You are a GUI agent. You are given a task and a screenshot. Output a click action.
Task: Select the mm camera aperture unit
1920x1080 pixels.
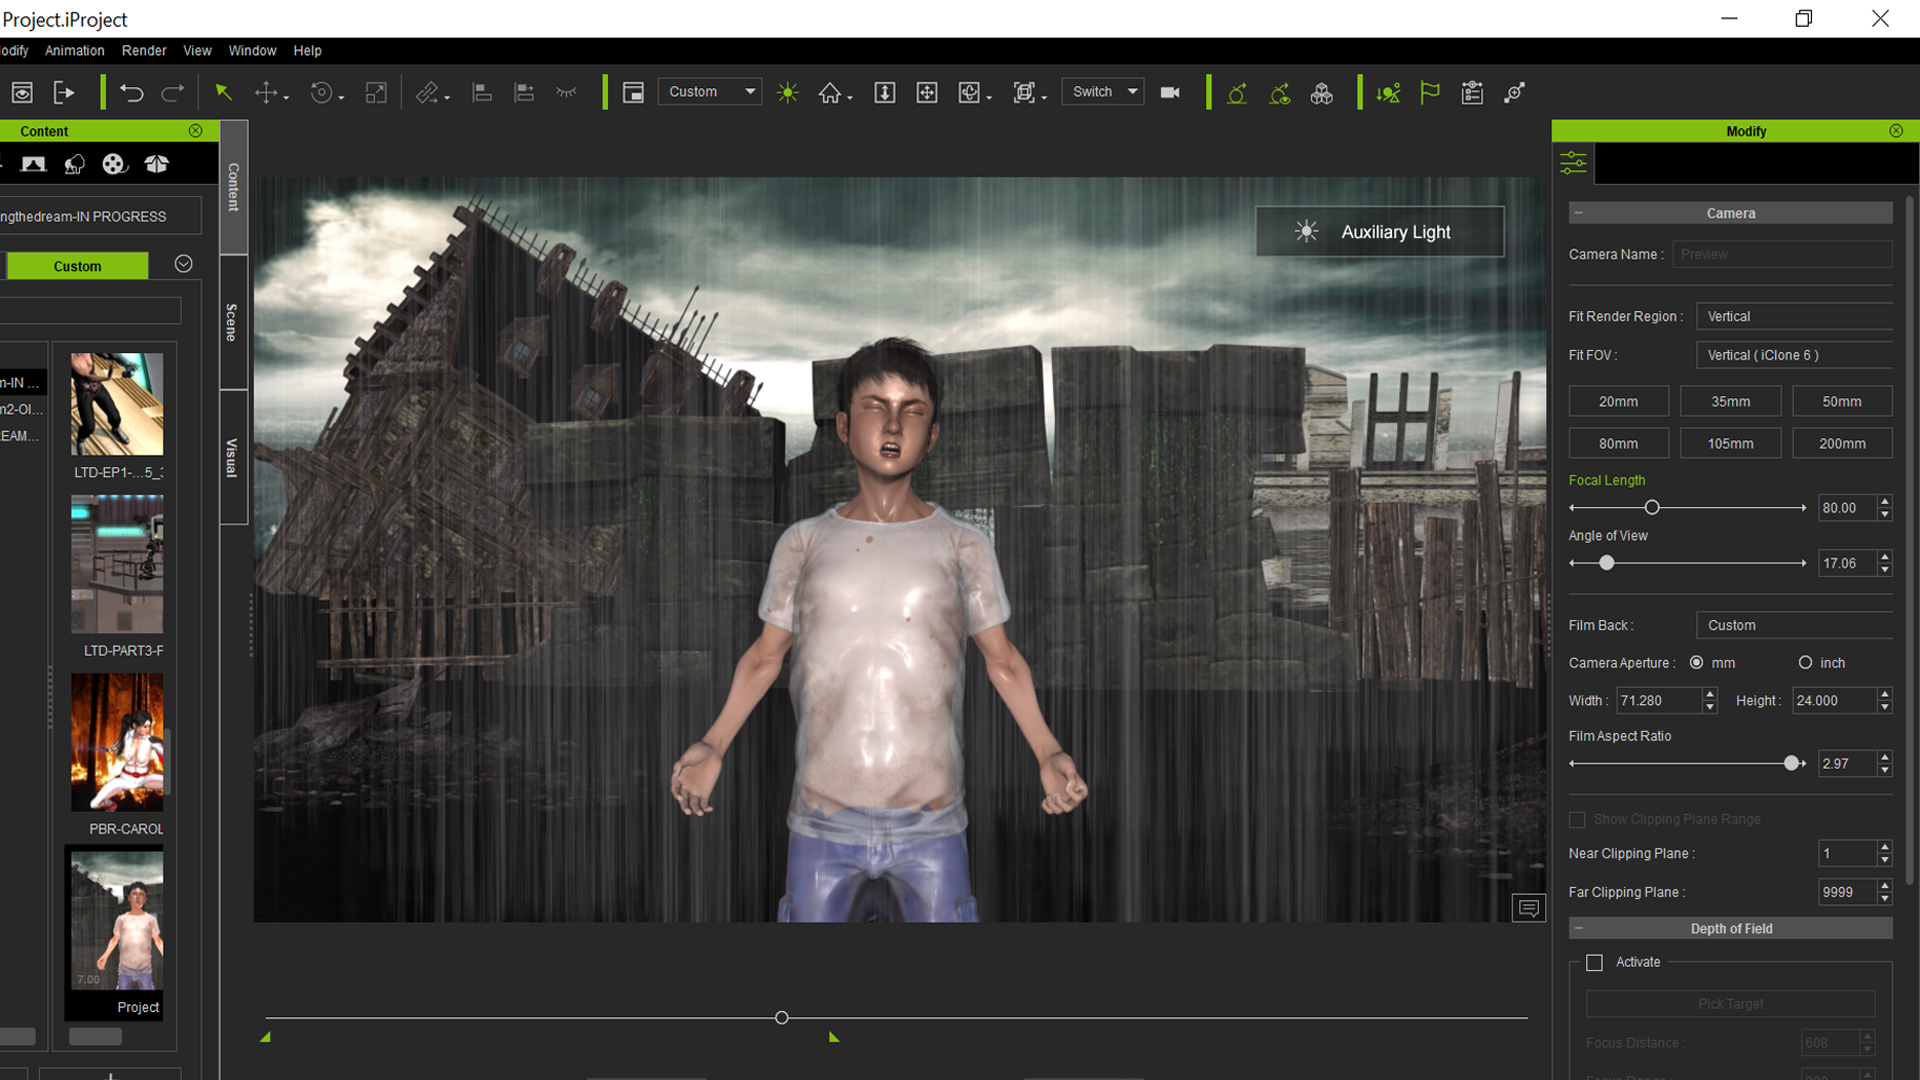1697,662
